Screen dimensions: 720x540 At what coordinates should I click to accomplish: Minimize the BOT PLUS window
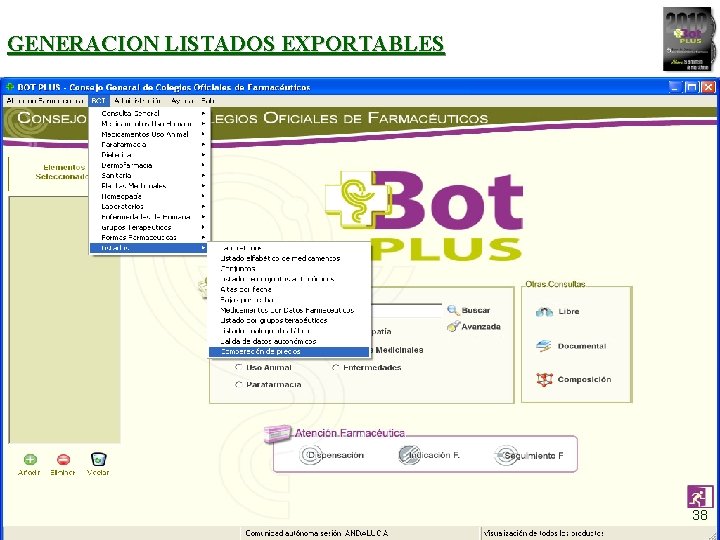675,87
